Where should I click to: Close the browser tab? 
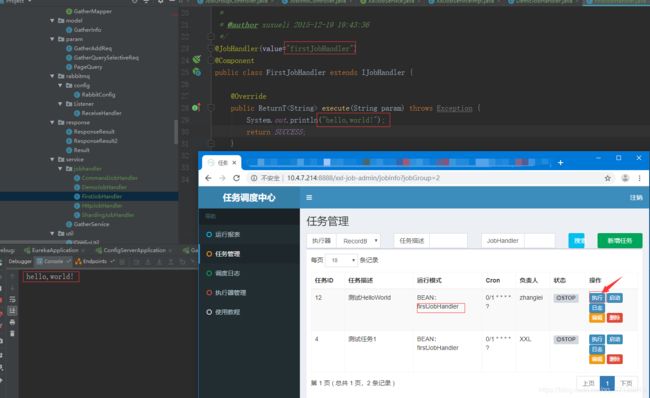[234, 163]
